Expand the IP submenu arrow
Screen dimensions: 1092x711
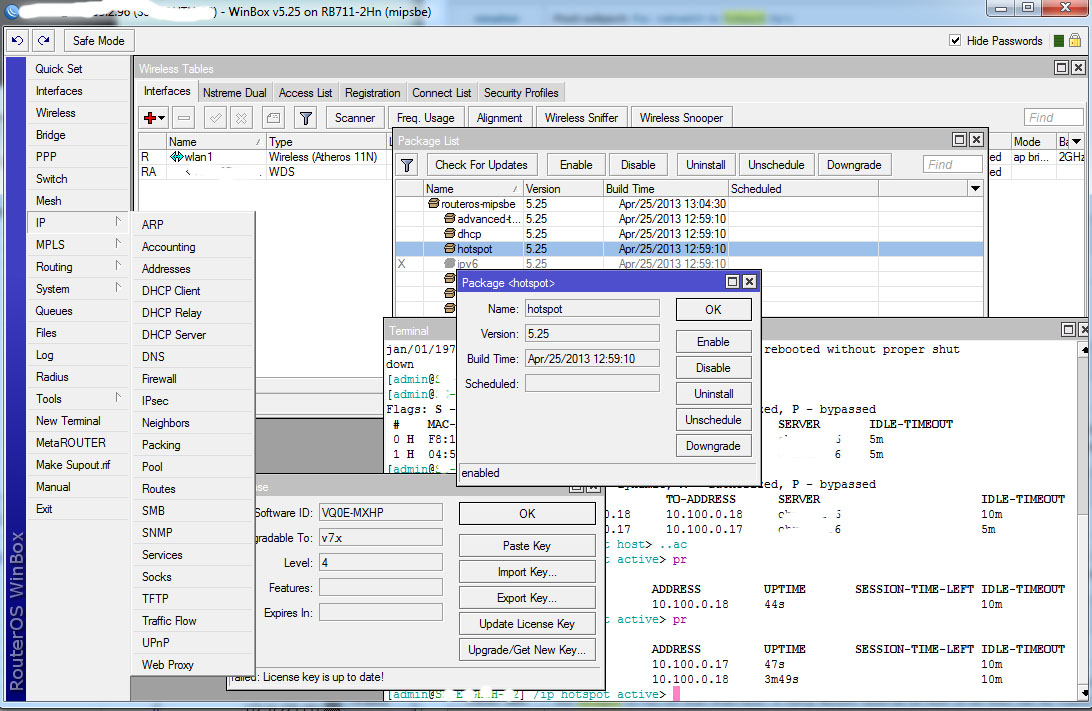pyautogui.click(x=118, y=221)
